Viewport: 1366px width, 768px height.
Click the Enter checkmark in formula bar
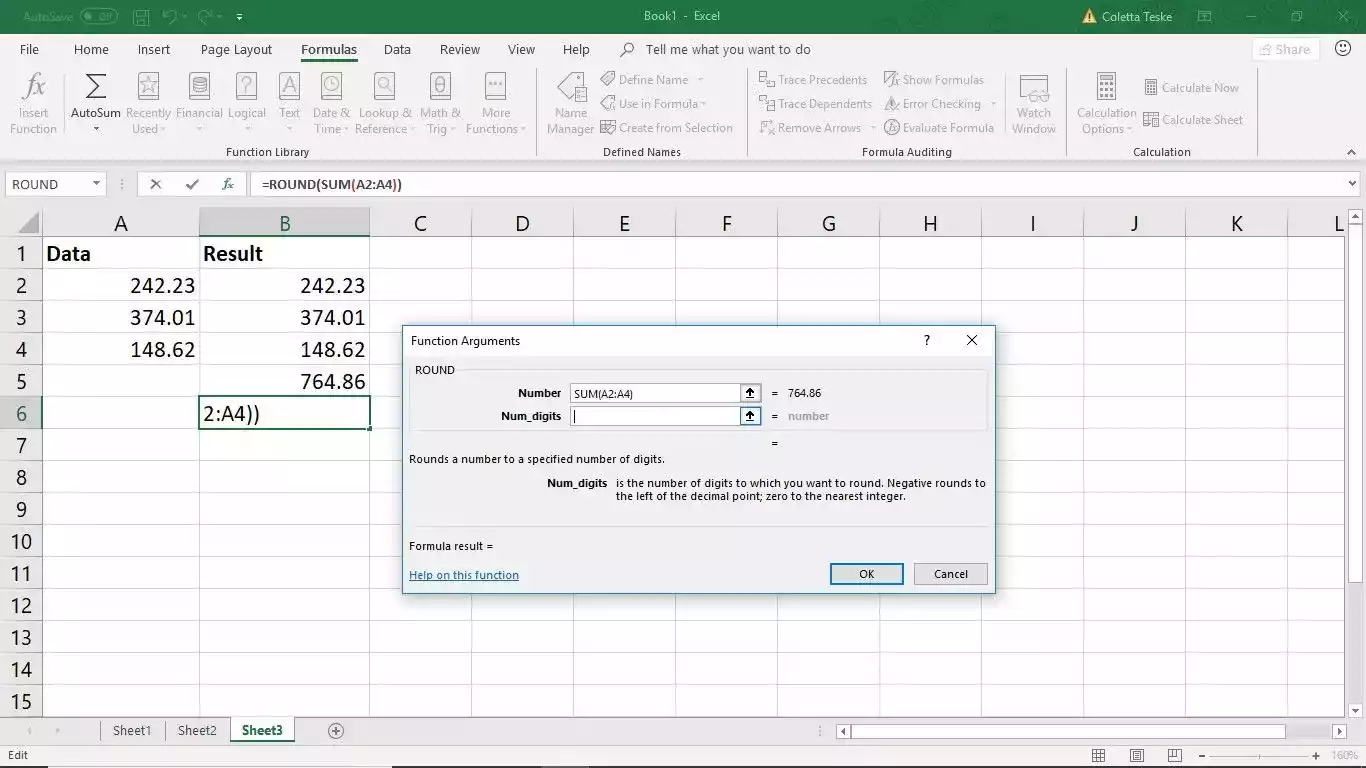(192, 184)
